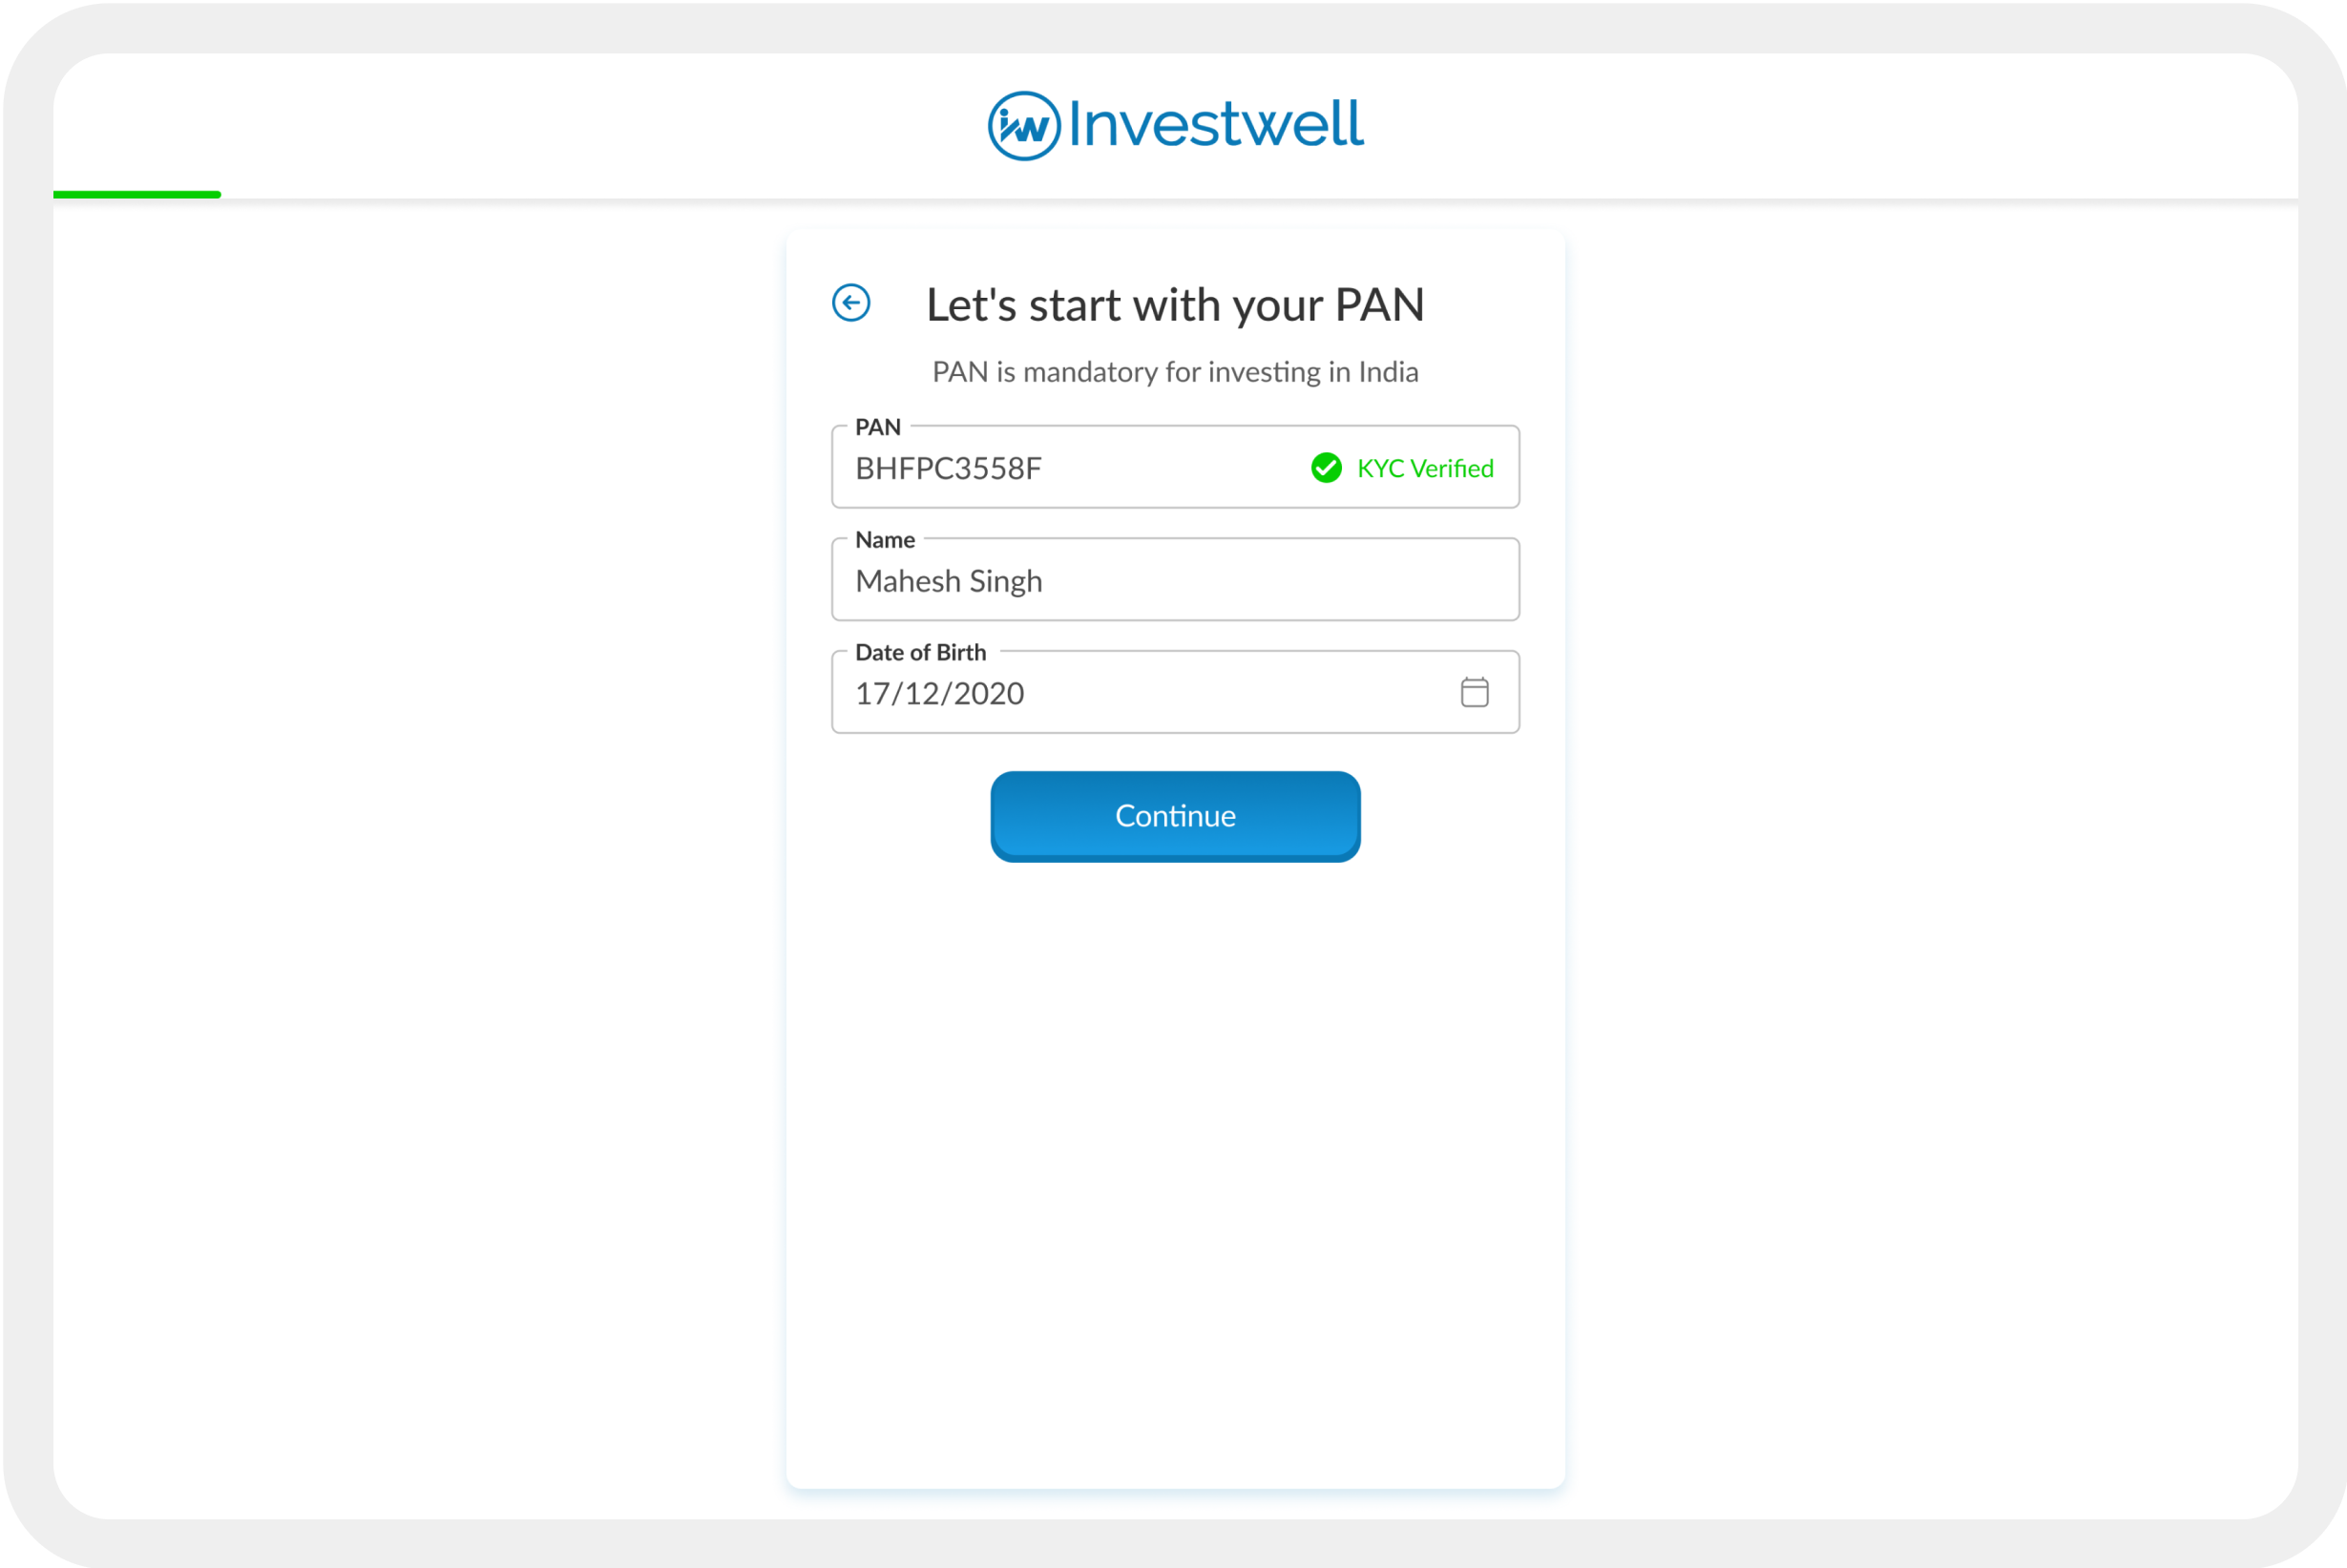Click the PAN value BHFPC3558F
The width and height of the screenshot is (2347, 1568).
tap(948, 469)
